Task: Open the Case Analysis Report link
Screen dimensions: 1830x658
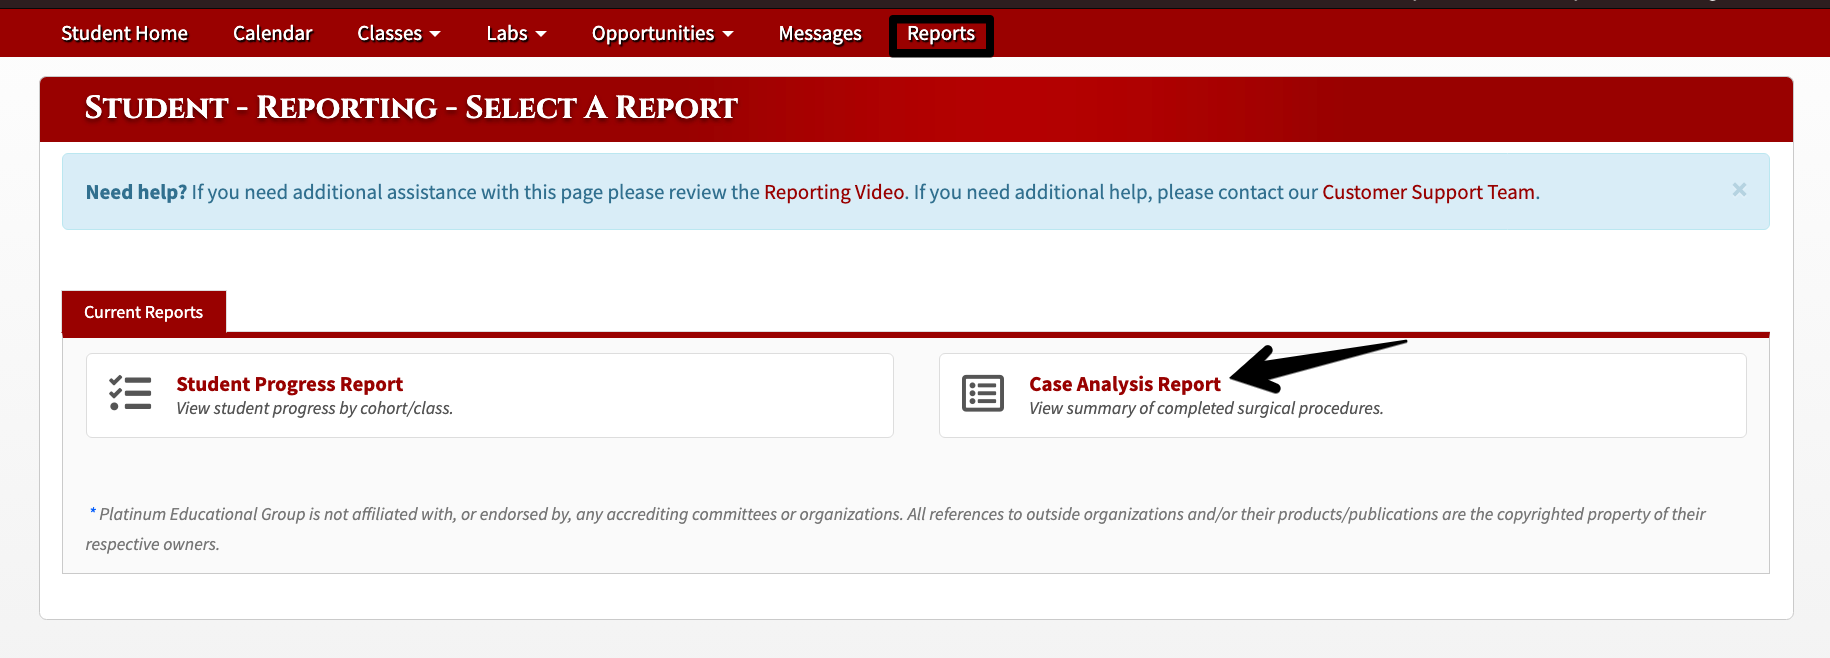Action: [x=1125, y=384]
